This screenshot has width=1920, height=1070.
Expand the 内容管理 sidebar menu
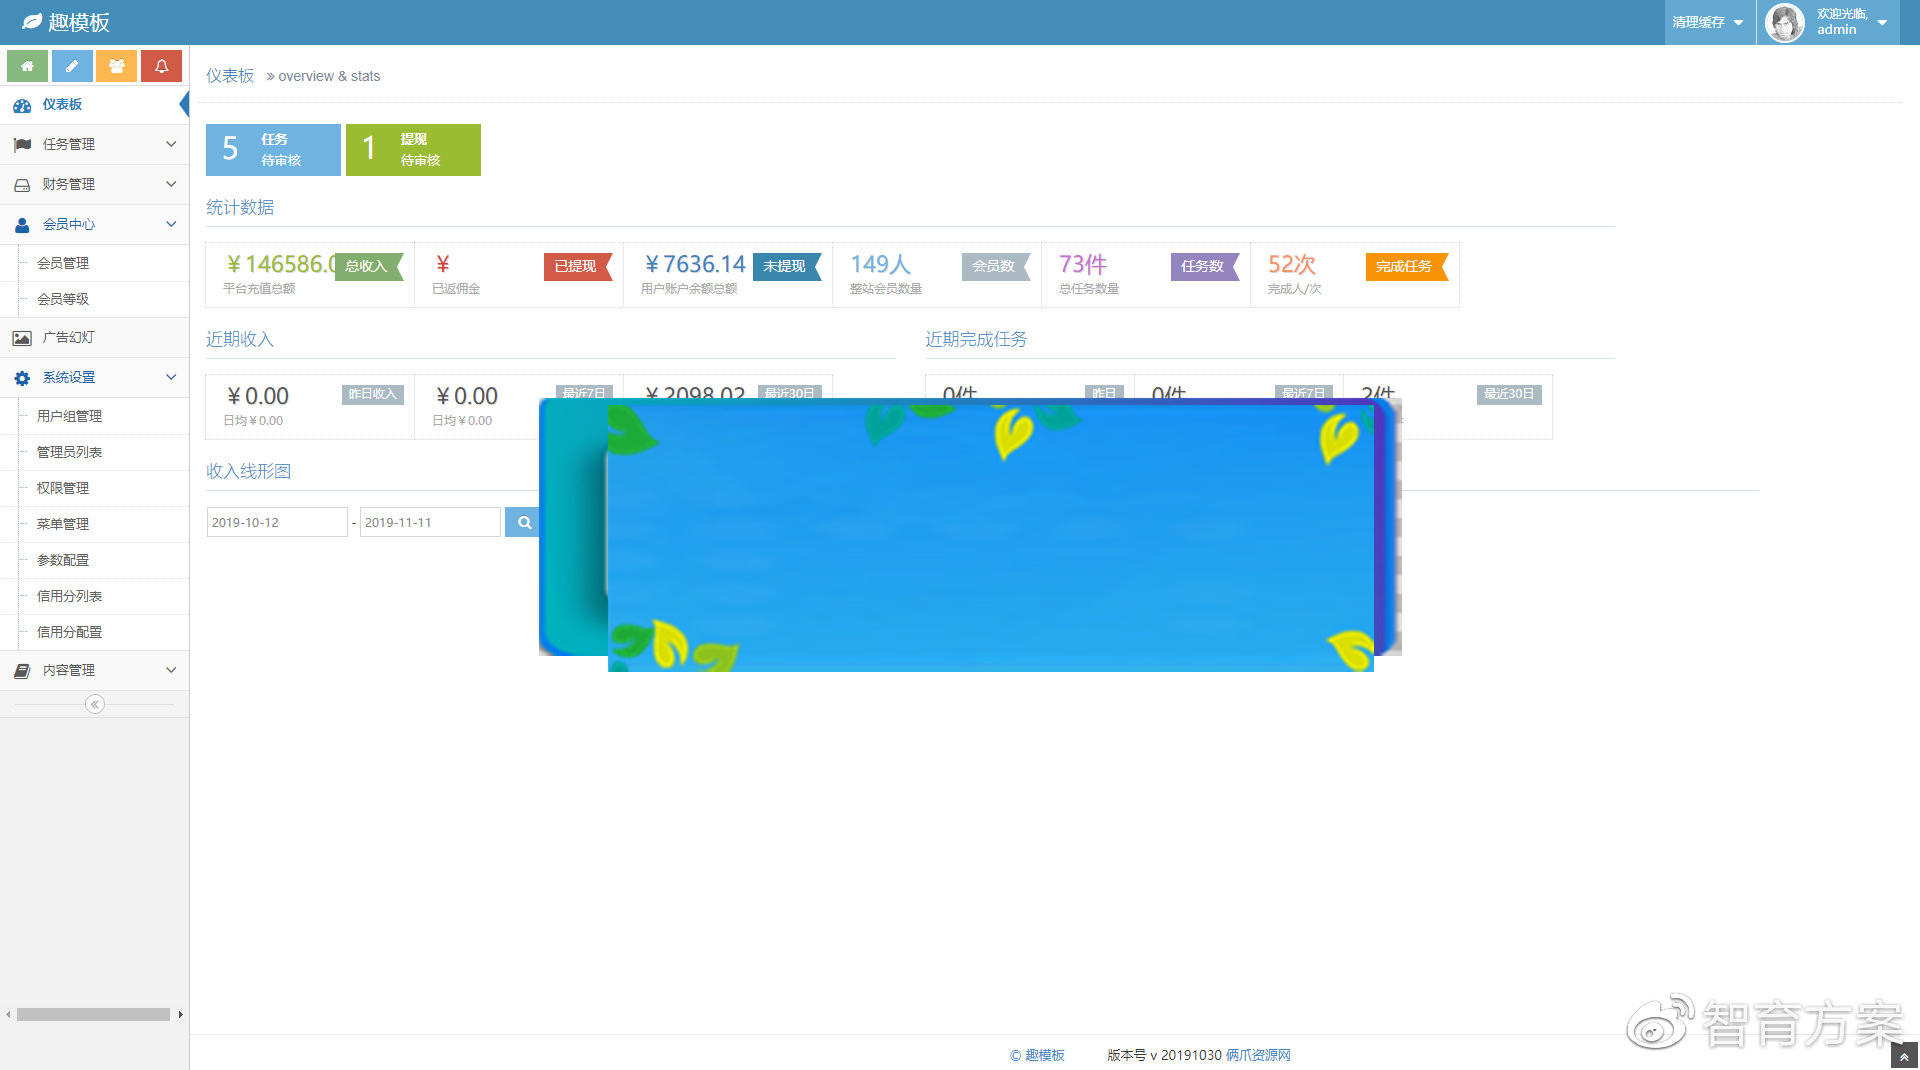tap(94, 670)
